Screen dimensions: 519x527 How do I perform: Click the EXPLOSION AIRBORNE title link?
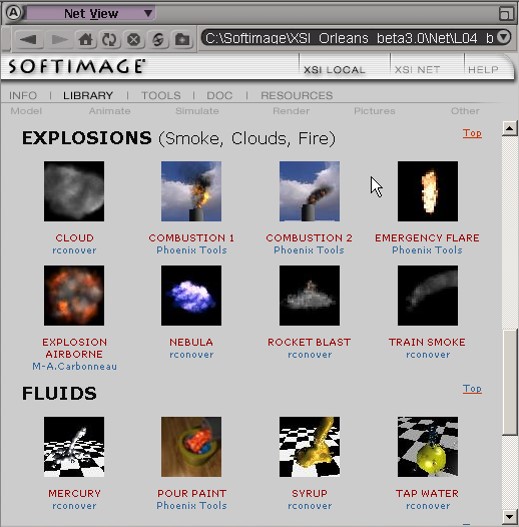74,348
